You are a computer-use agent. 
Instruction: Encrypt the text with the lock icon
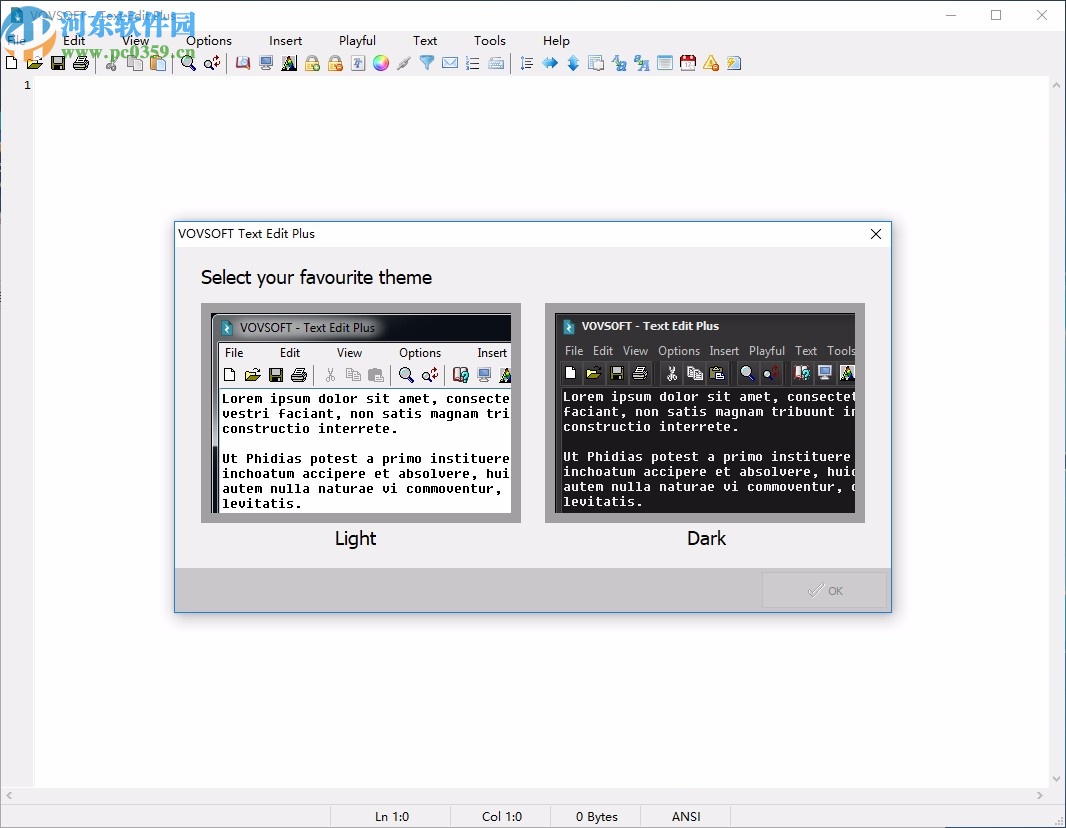click(x=313, y=62)
